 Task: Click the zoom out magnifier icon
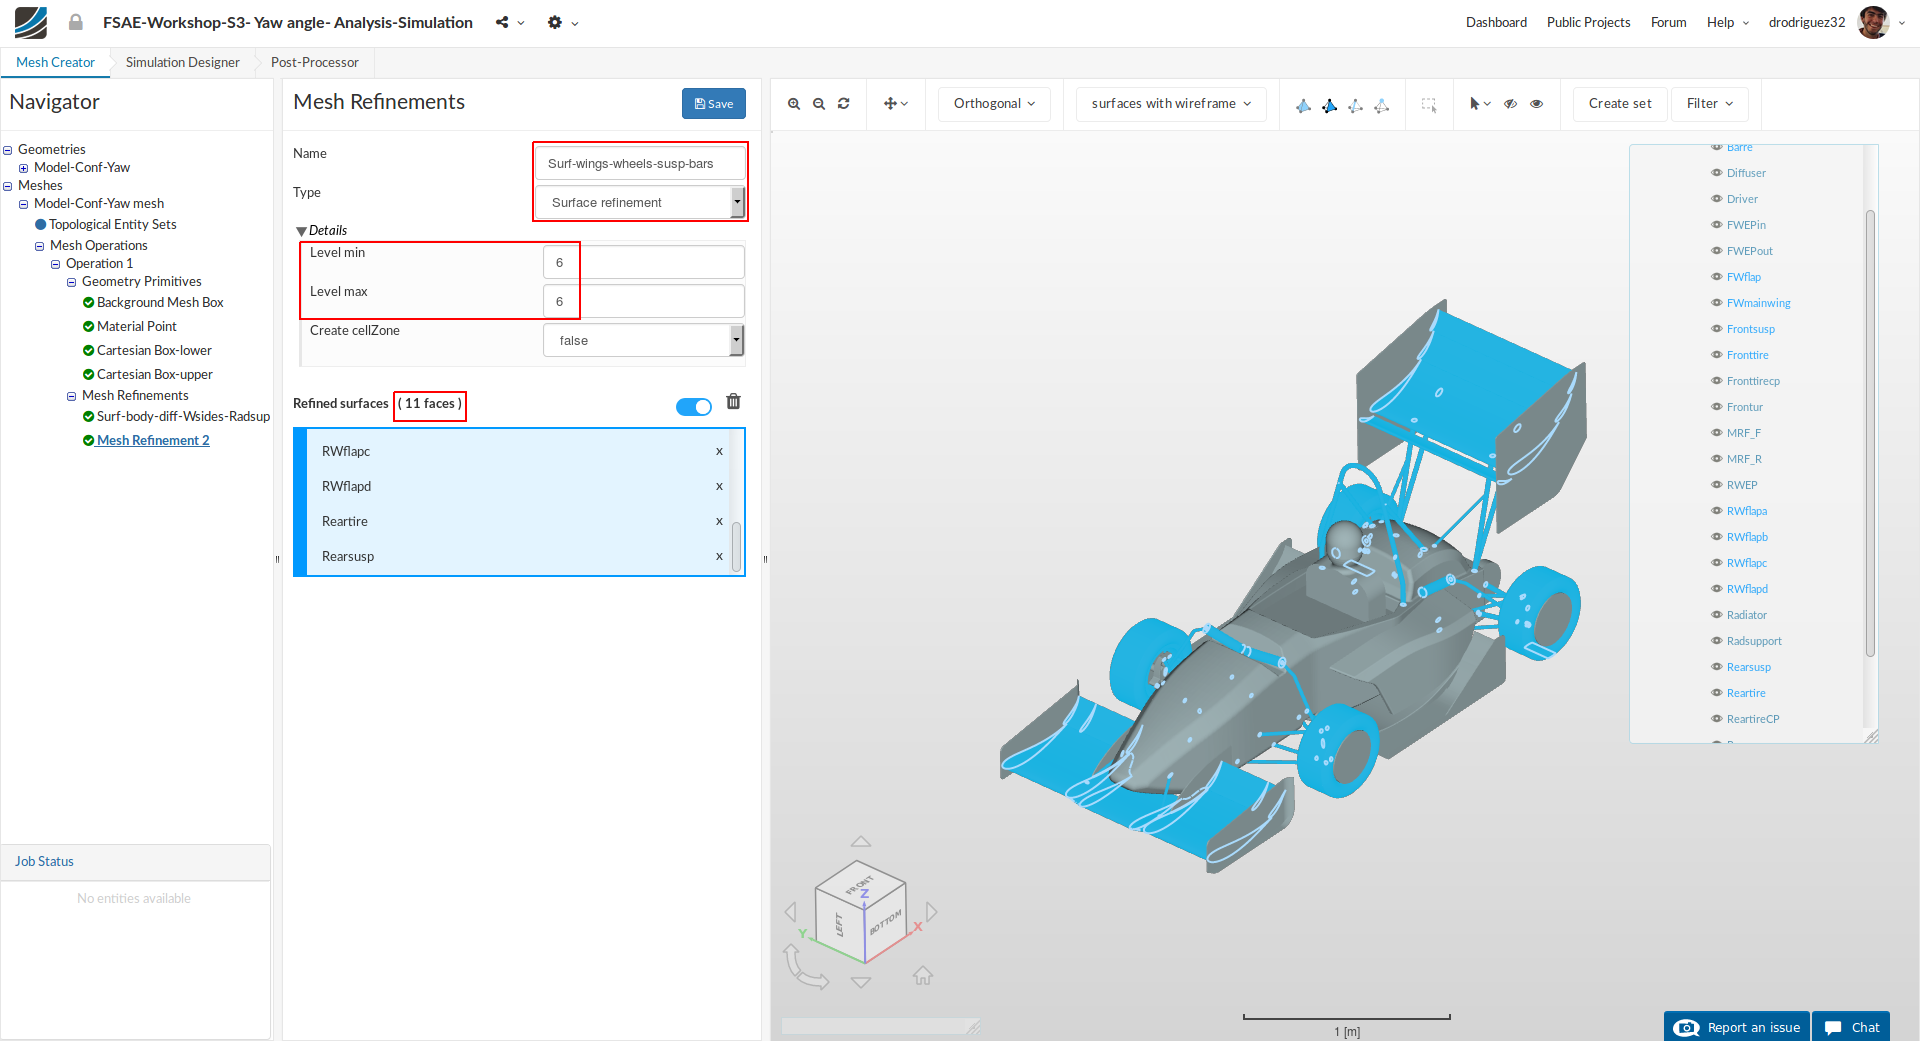819,104
